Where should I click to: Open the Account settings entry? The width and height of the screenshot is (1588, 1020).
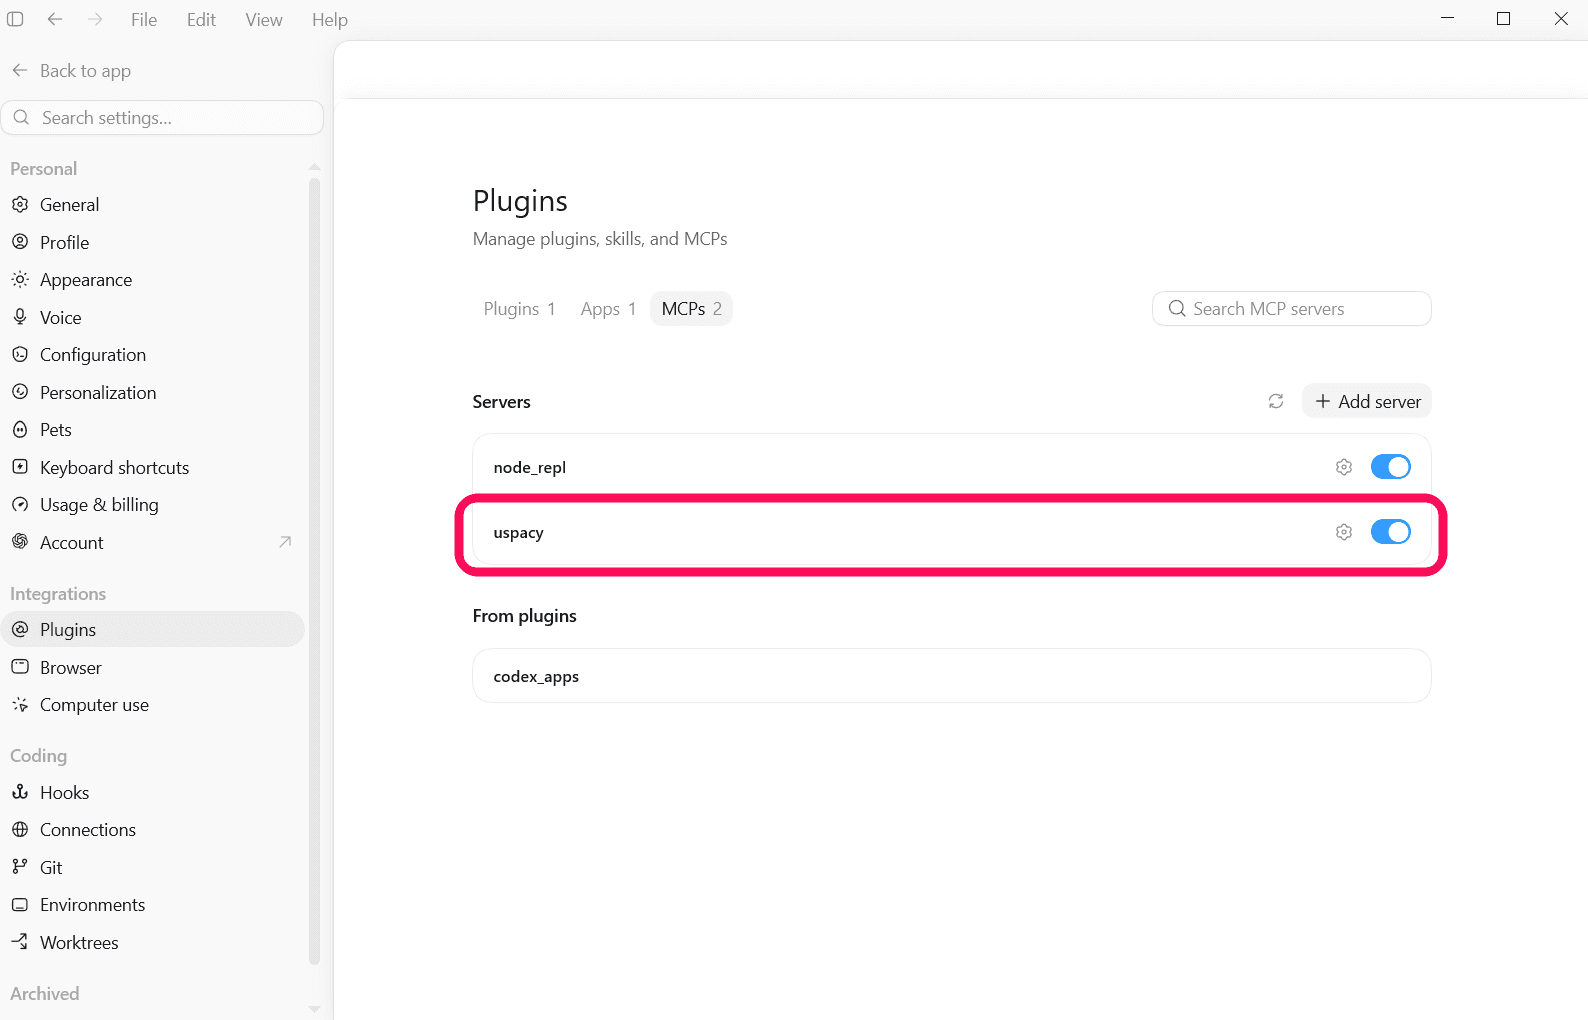pos(154,542)
